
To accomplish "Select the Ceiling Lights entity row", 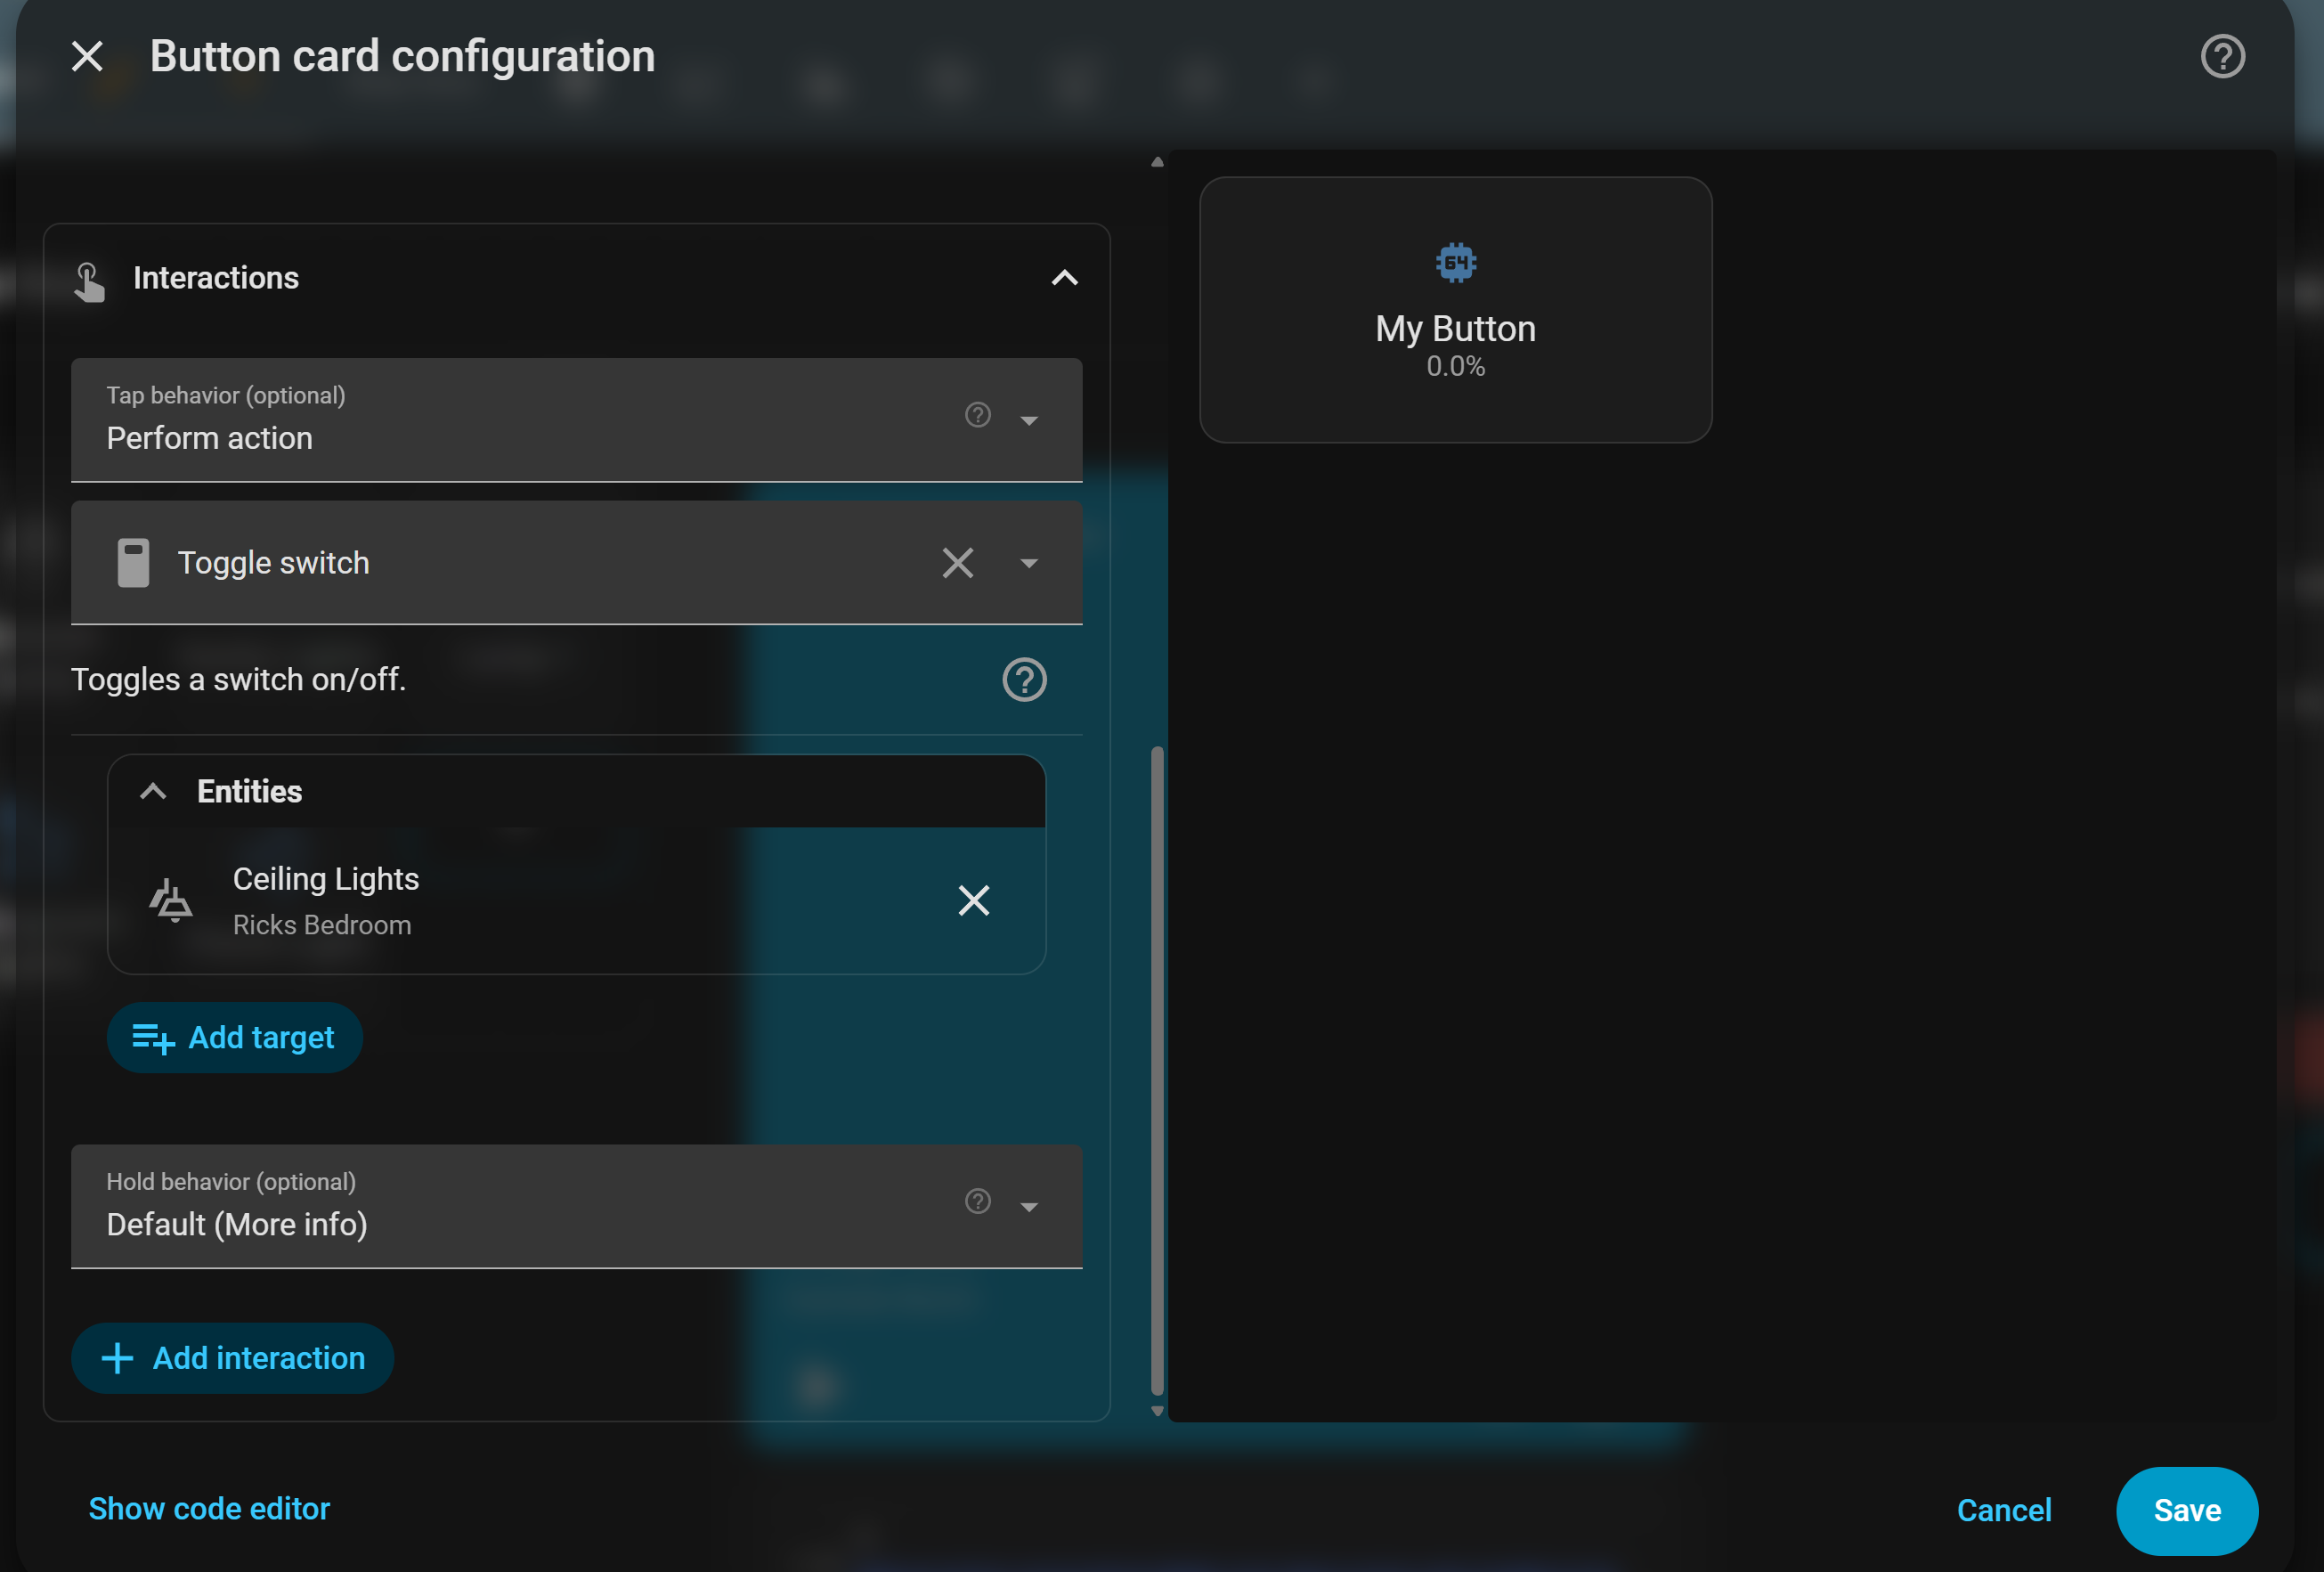I will tap(576, 900).
